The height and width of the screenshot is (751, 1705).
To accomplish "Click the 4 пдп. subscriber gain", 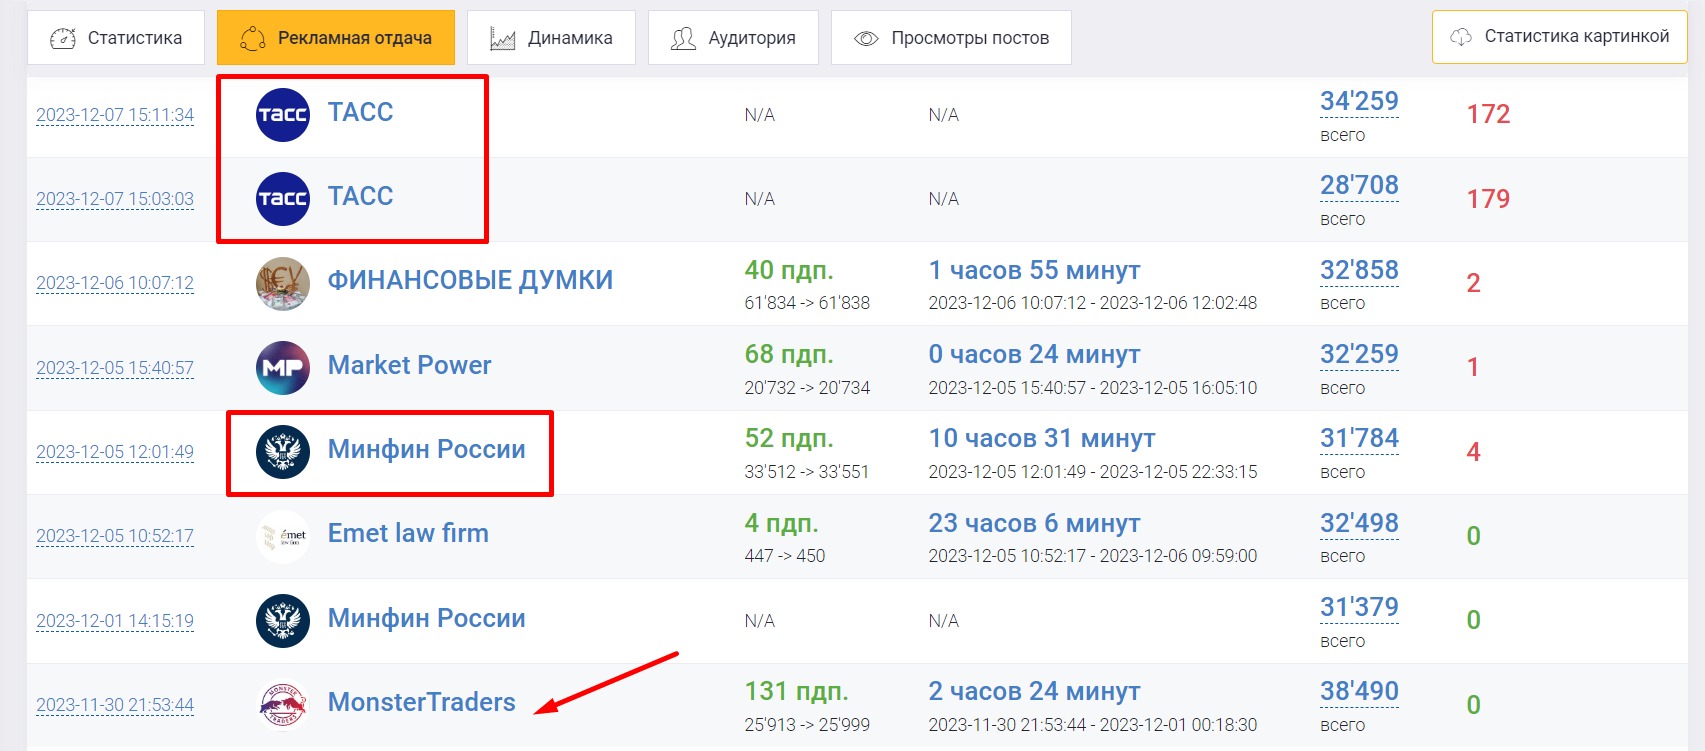I will point(781,523).
